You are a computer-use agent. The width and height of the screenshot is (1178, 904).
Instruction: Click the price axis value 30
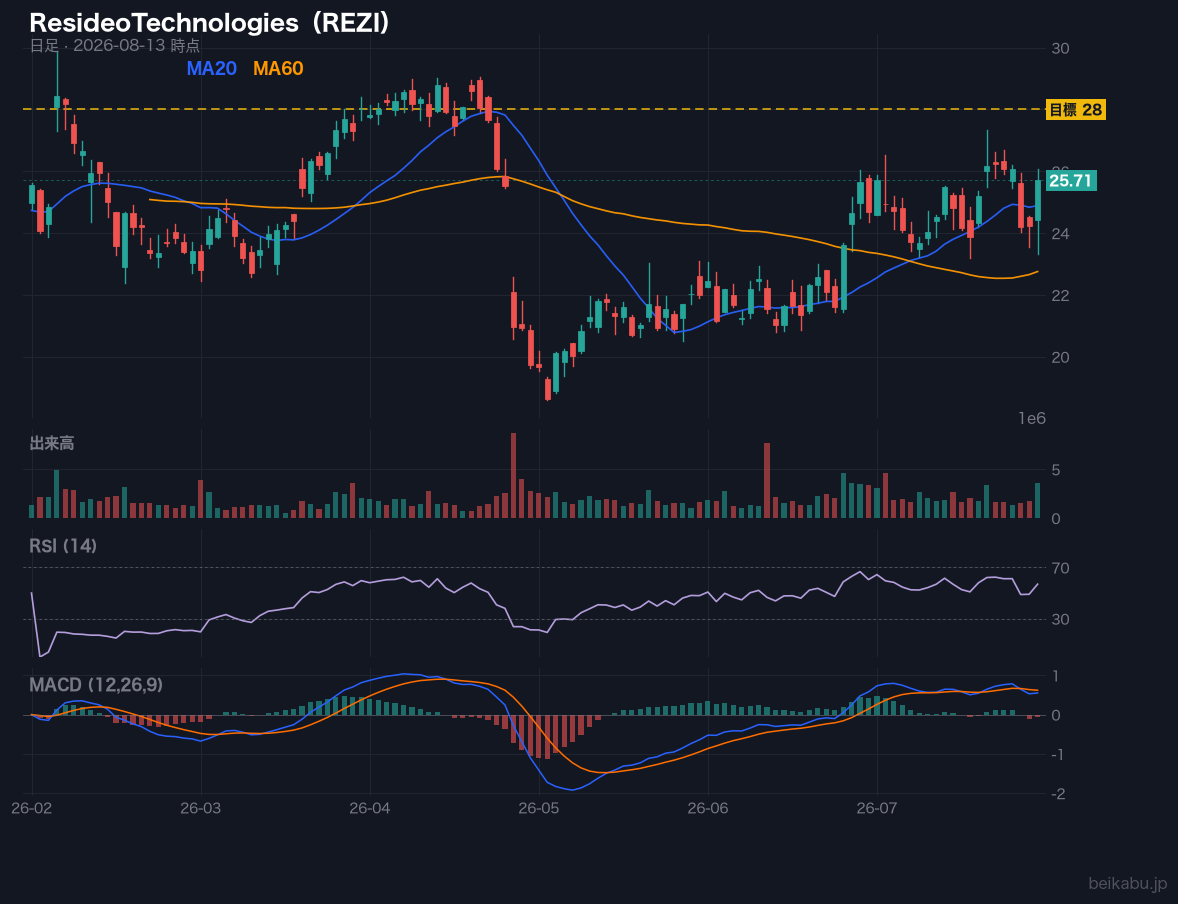1060,49
